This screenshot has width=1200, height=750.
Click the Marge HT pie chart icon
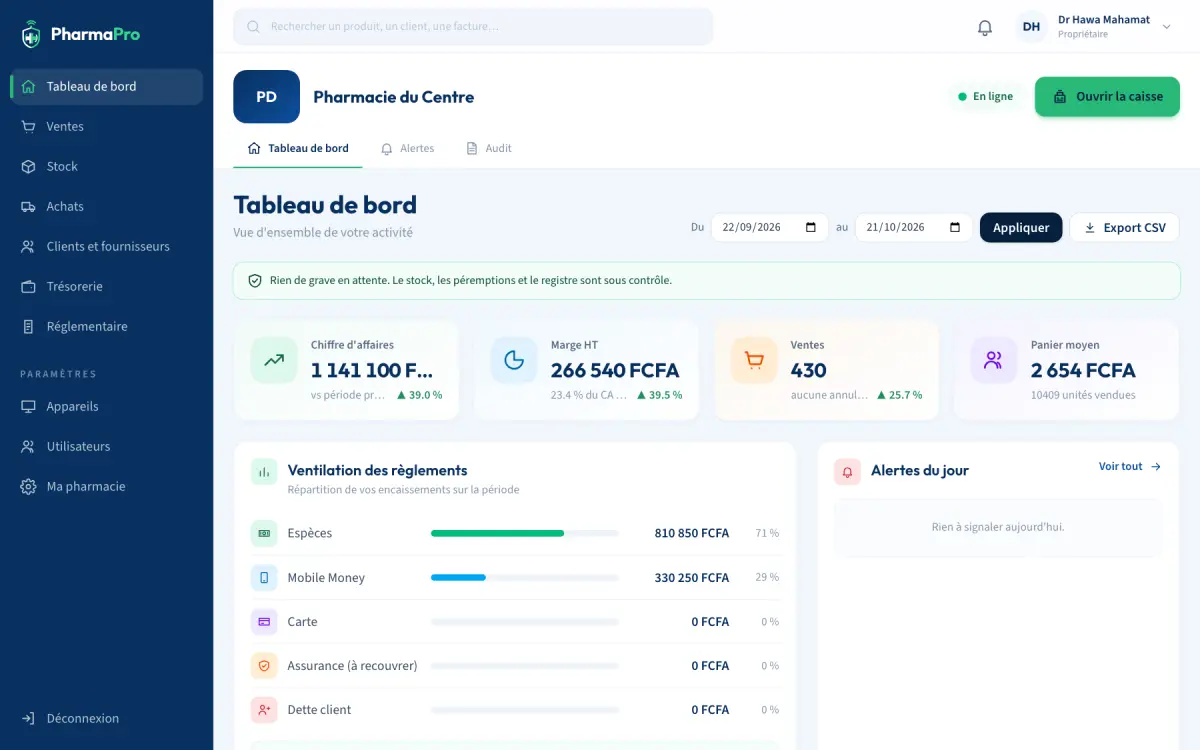click(514, 361)
